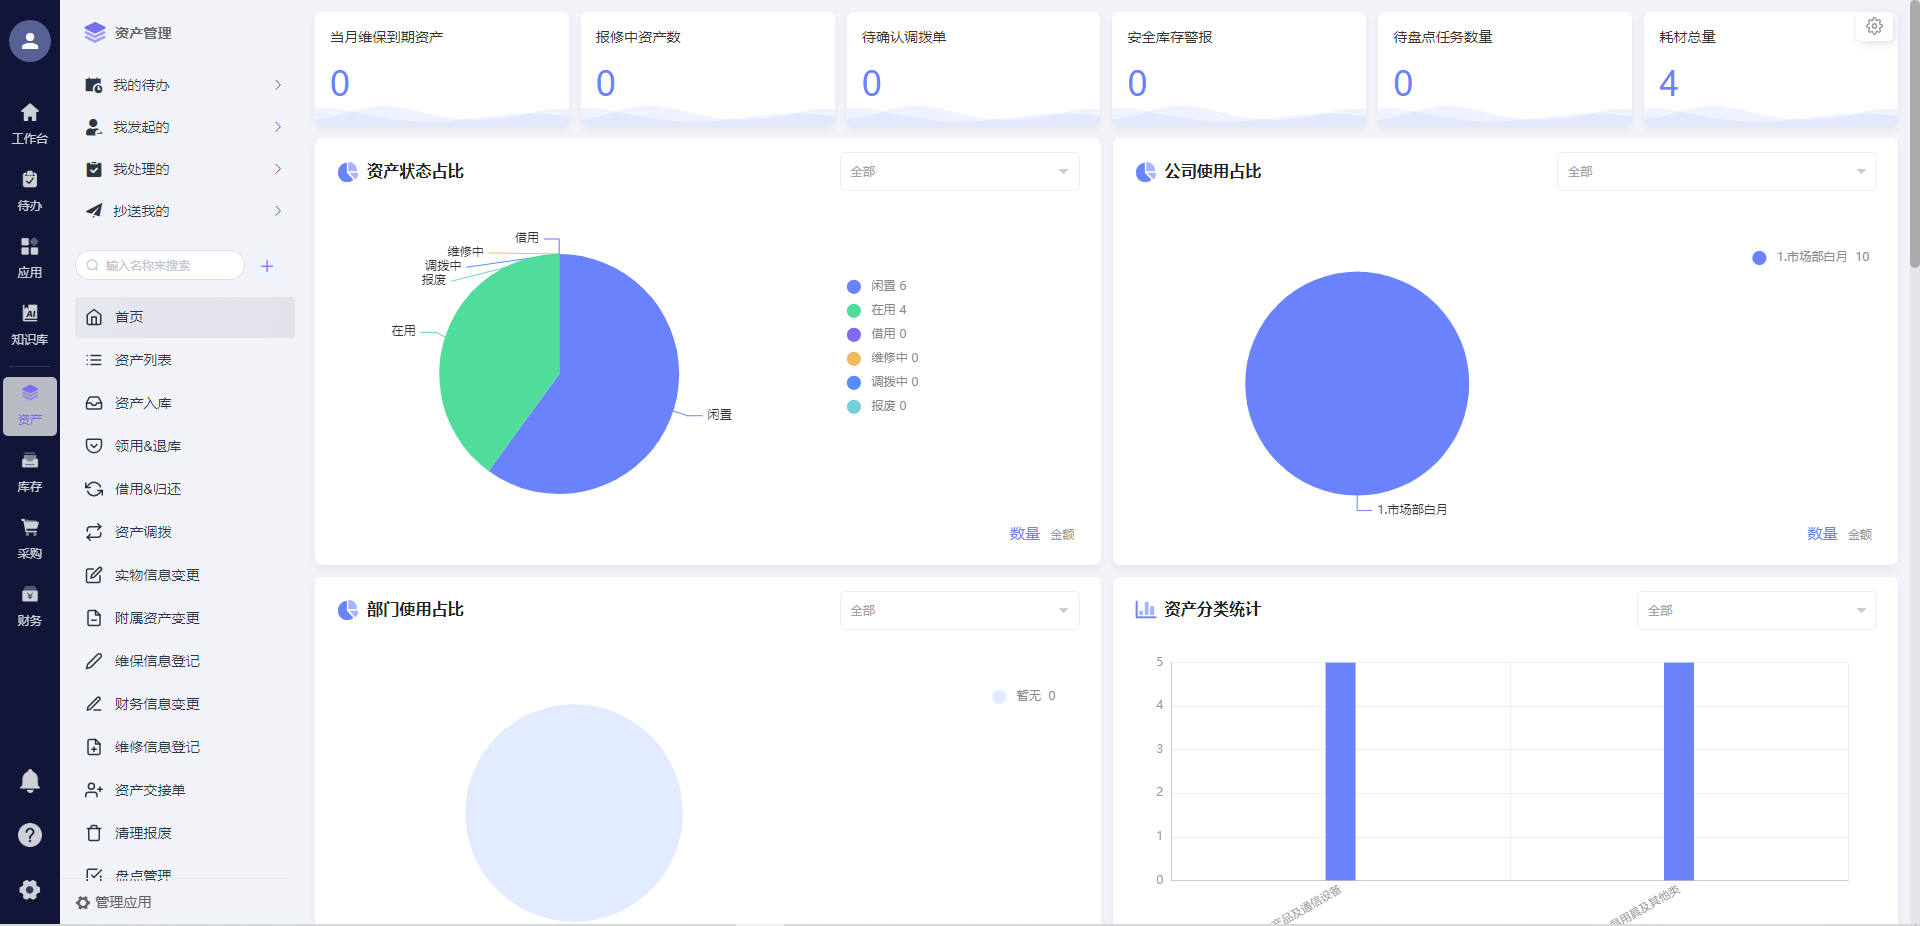Toggle 1.市场部白月 legend item
Screen dimensions: 1920x926
[1810, 257]
